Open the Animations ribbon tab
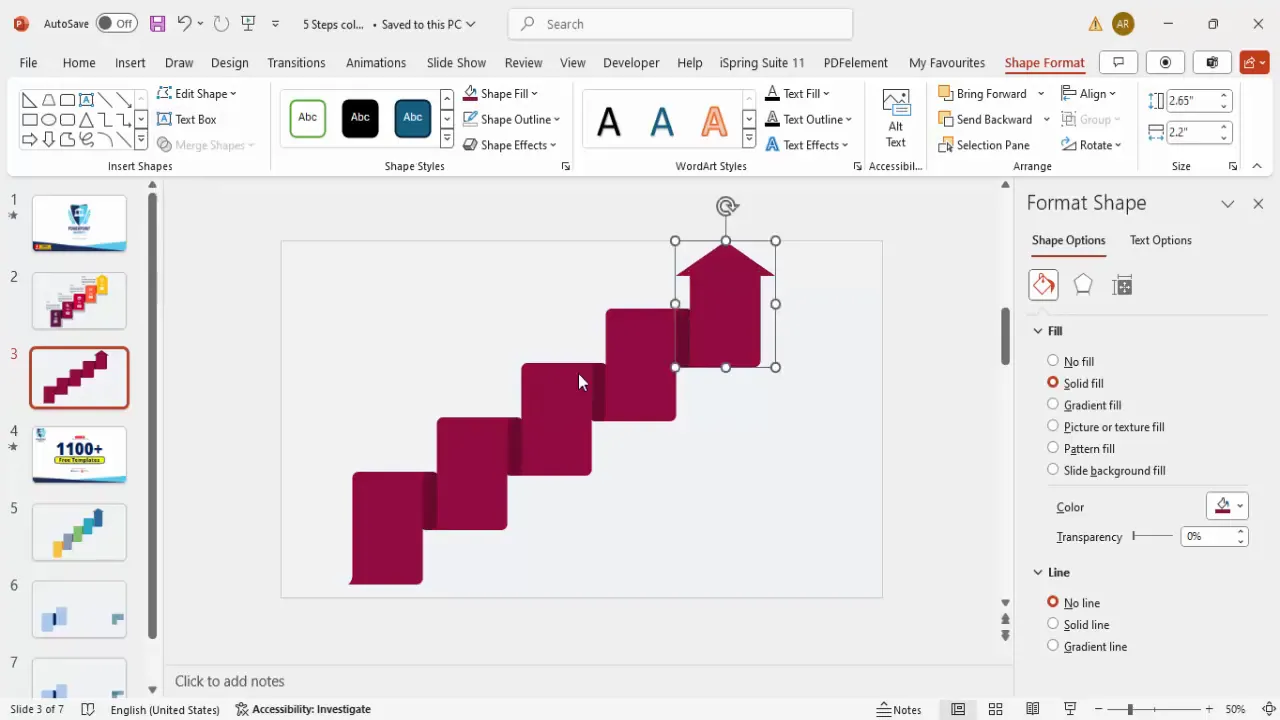 coord(376,62)
